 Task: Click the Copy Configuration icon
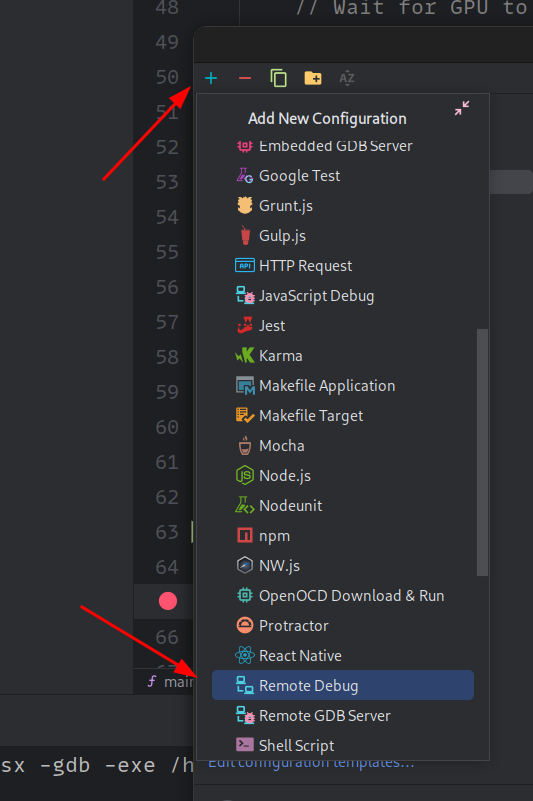click(x=279, y=78)
